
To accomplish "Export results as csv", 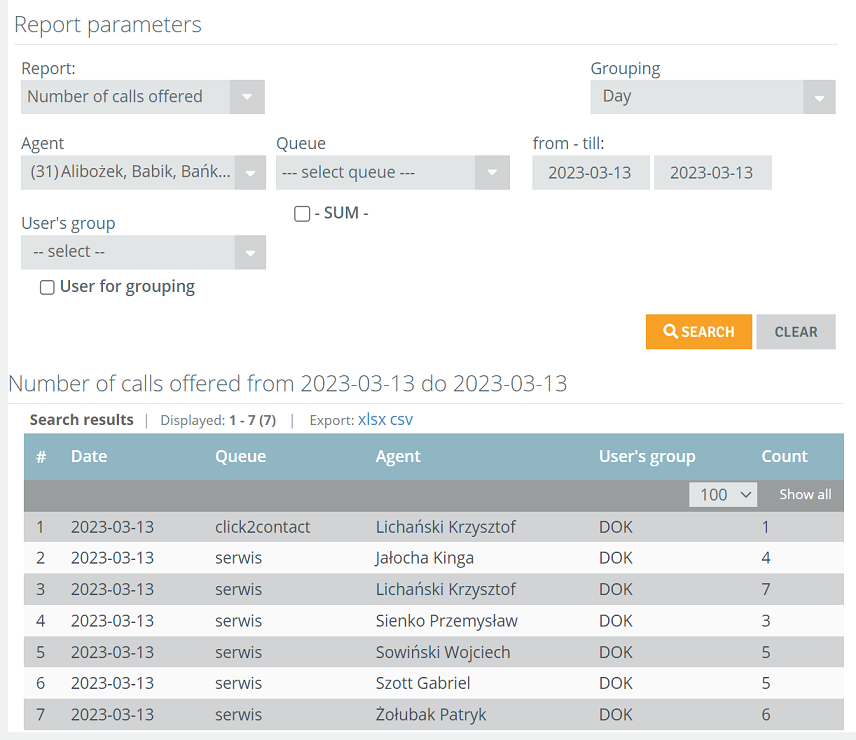I will (x=401, y=419).
